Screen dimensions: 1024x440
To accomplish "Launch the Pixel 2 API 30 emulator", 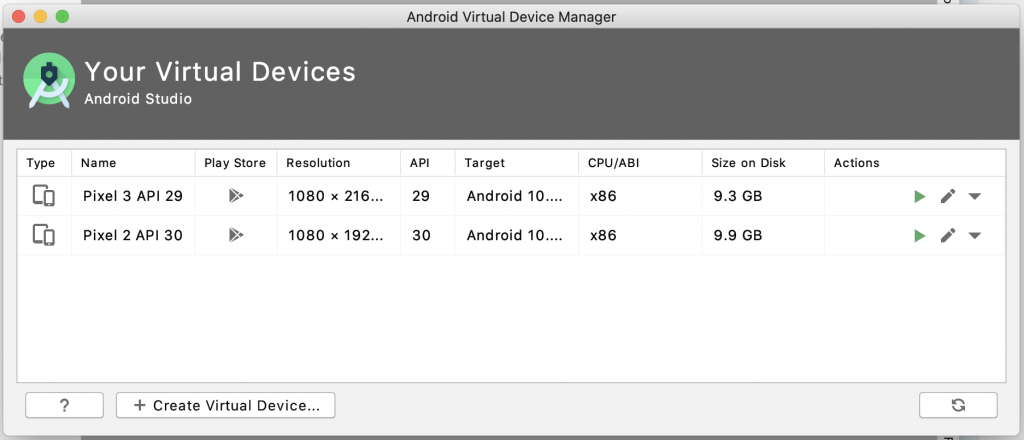I will [920, 236].
